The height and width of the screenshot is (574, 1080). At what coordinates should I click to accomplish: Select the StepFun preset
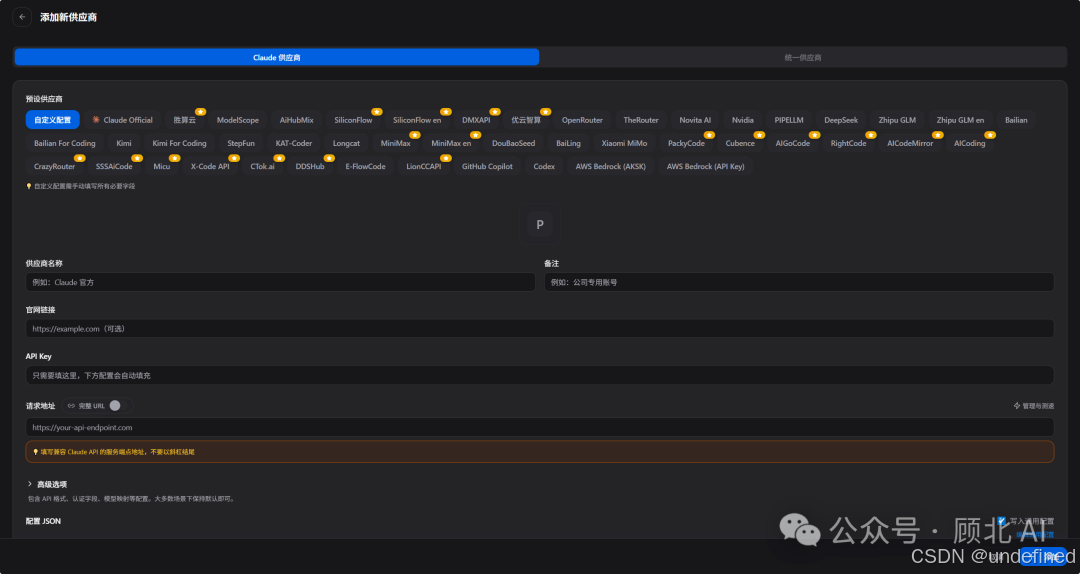tap(241, 143)
